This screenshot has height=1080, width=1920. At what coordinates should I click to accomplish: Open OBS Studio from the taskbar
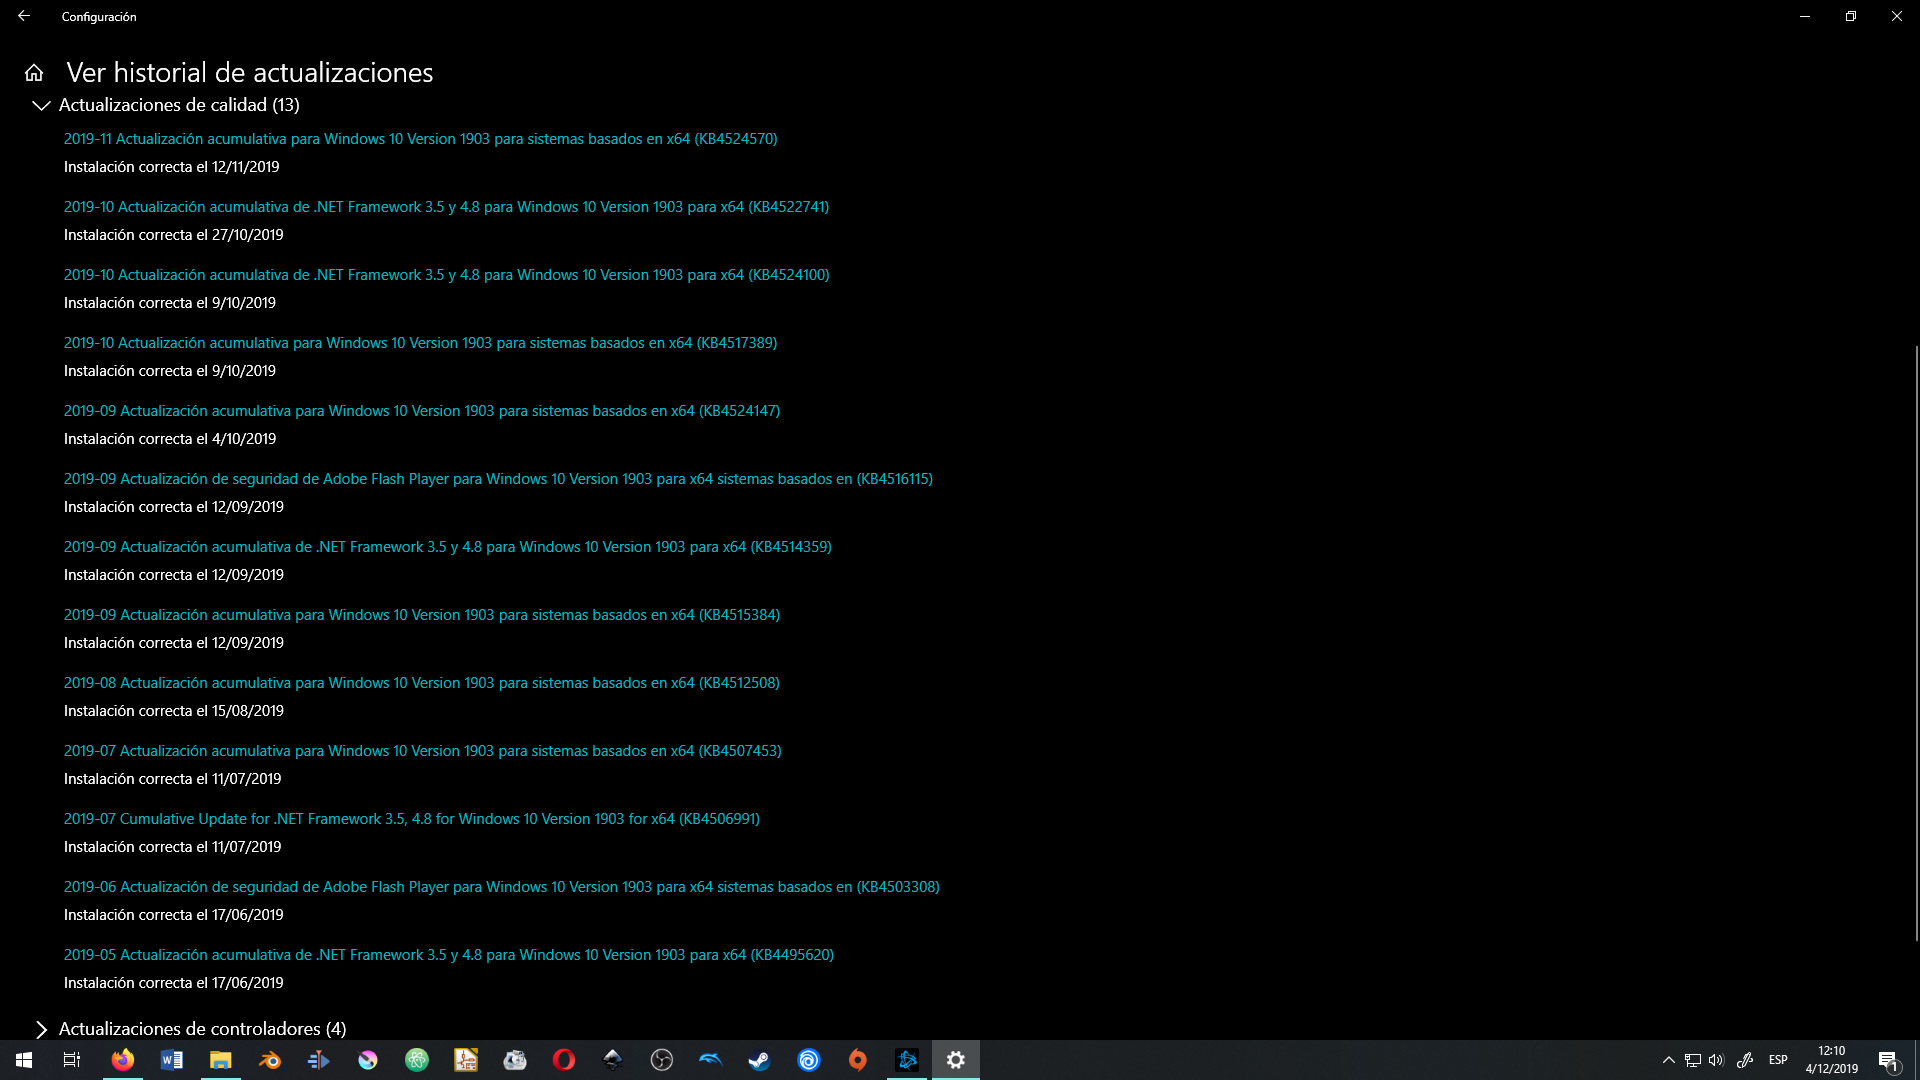[x=662, y=1060]
